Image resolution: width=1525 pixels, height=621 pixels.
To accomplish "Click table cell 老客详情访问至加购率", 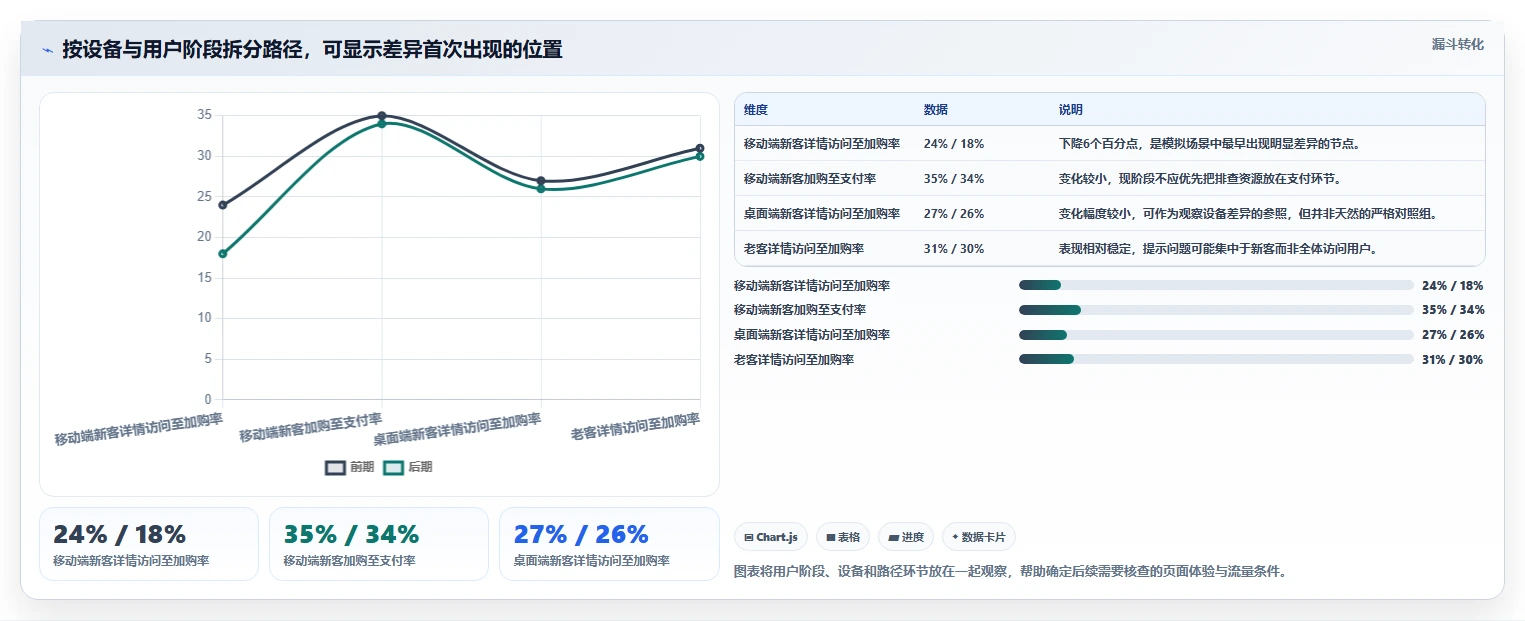I will [x=804, y=249].
